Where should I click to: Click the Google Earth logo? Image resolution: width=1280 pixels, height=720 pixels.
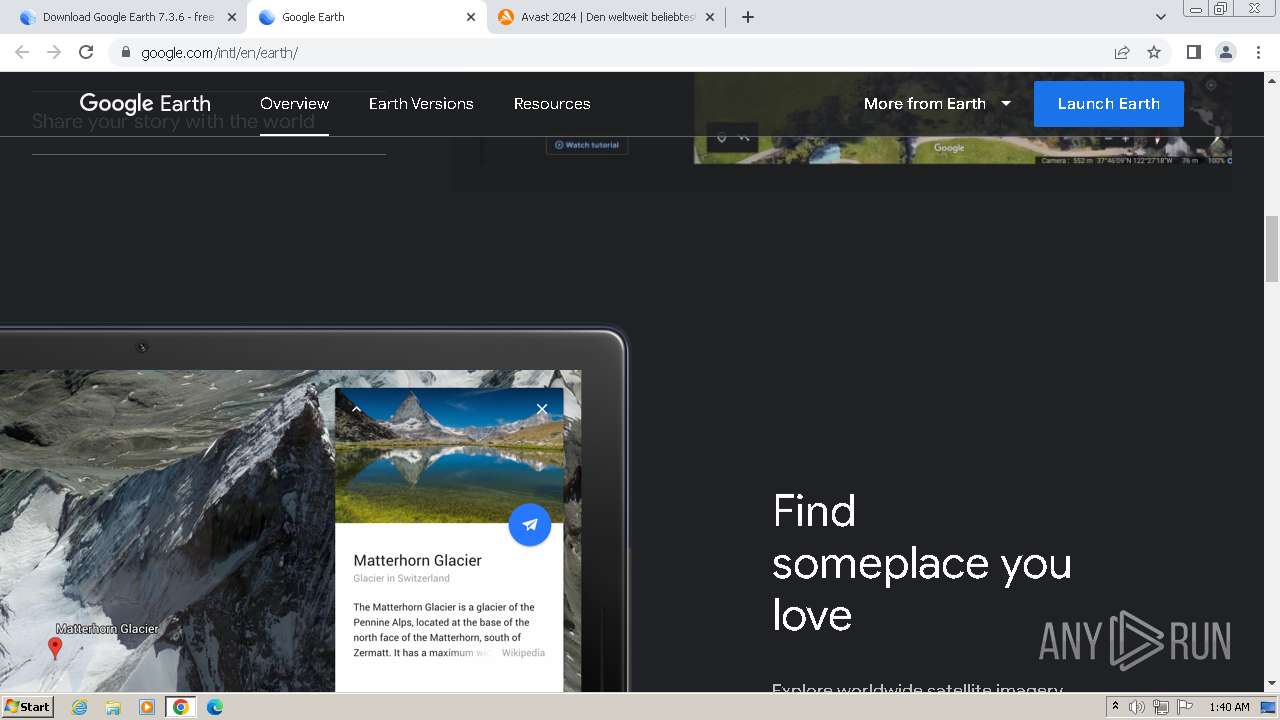coord(145,103)
